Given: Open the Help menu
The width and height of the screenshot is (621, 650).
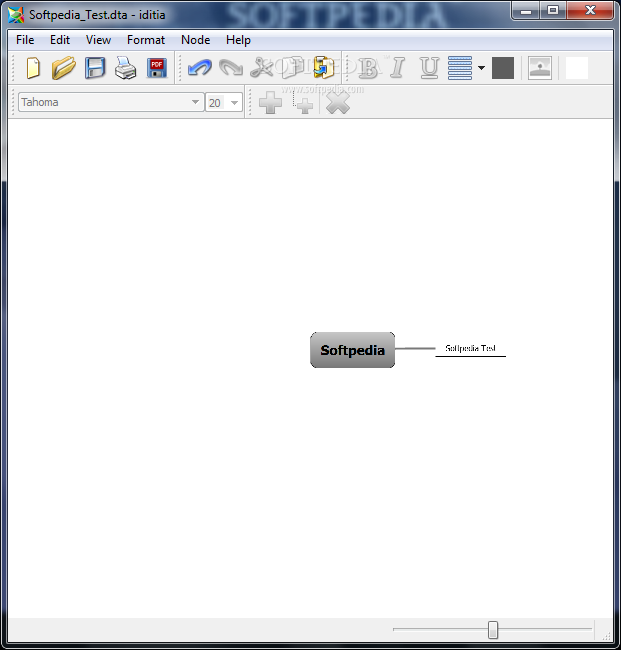Looking at the screenshot, I should (x=238, y=40).
